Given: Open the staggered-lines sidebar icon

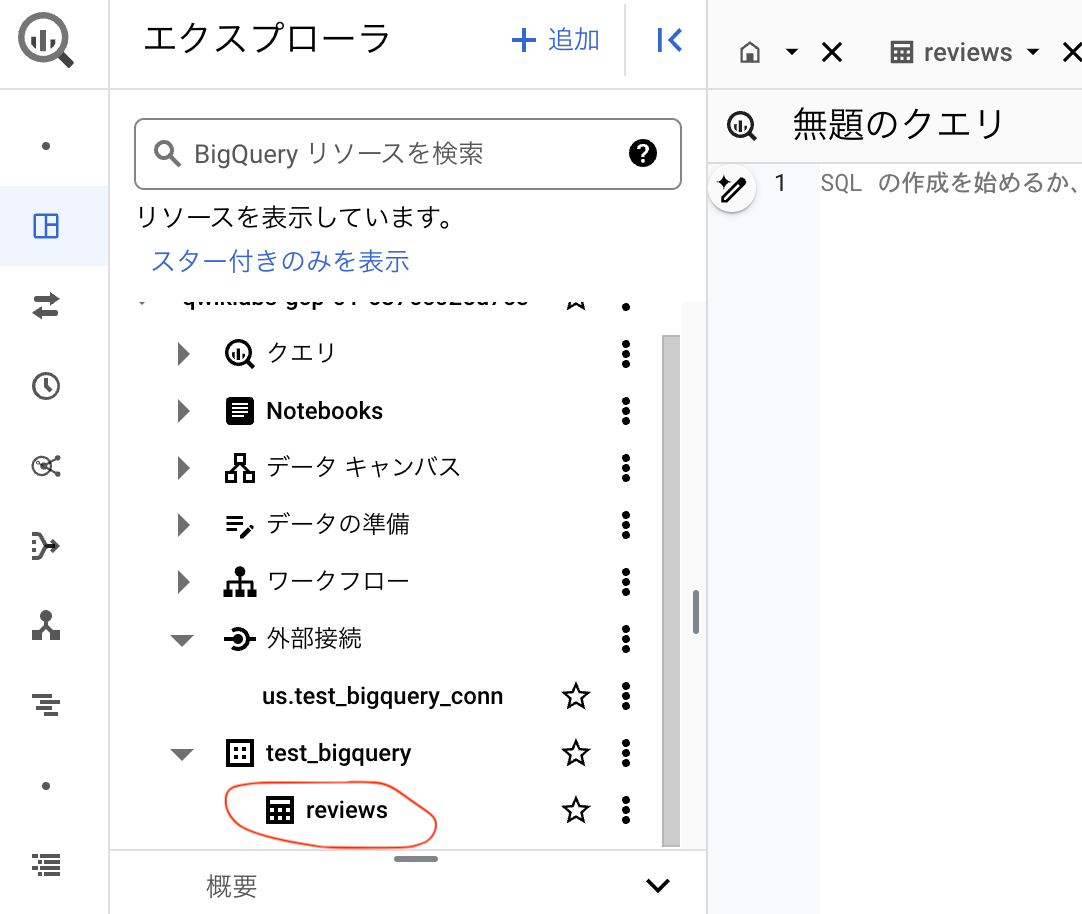Looking at the screenshot, I should (46, 705).
